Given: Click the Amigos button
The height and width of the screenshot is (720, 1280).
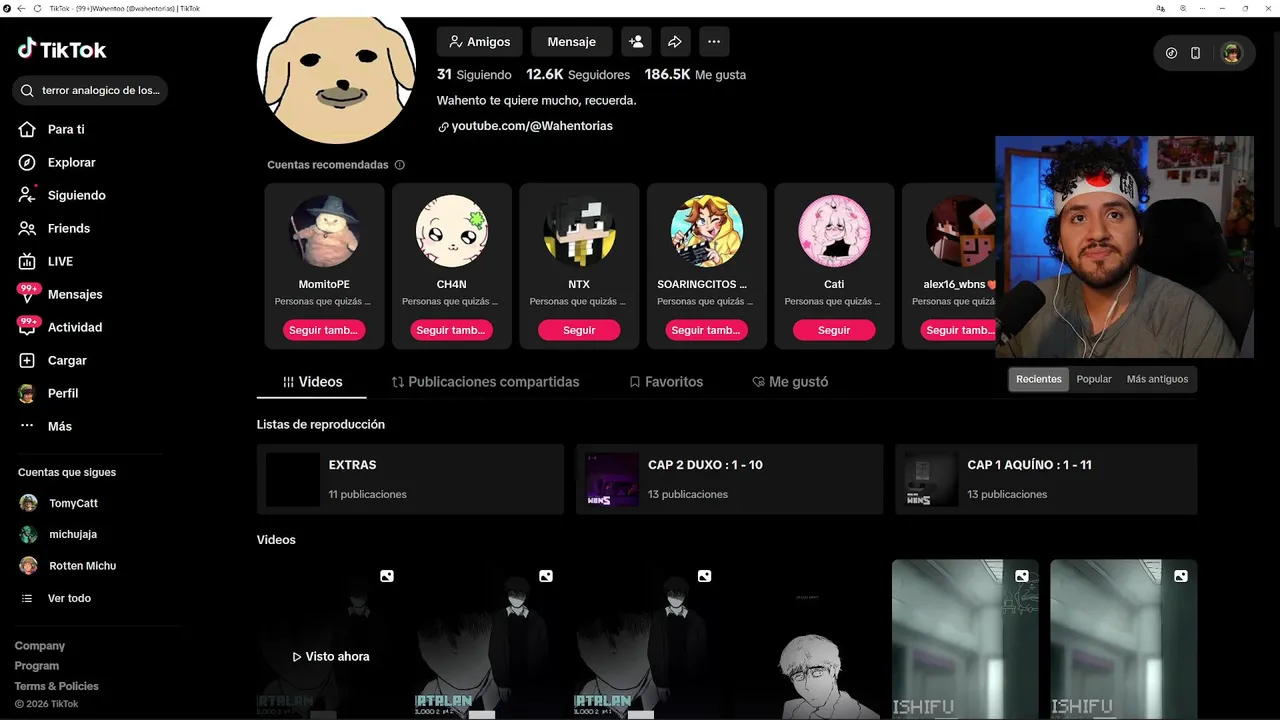Looking at the screenshot, I should click(479, 42).
